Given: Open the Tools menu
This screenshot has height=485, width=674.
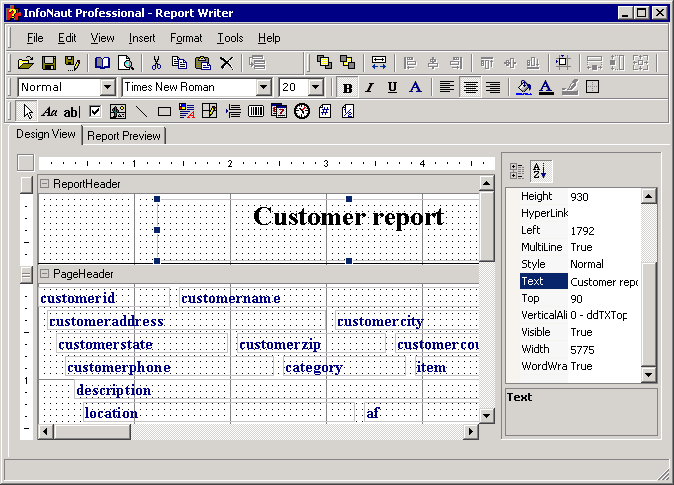Looking at the screenshot, I should click(x=230, y=38).
